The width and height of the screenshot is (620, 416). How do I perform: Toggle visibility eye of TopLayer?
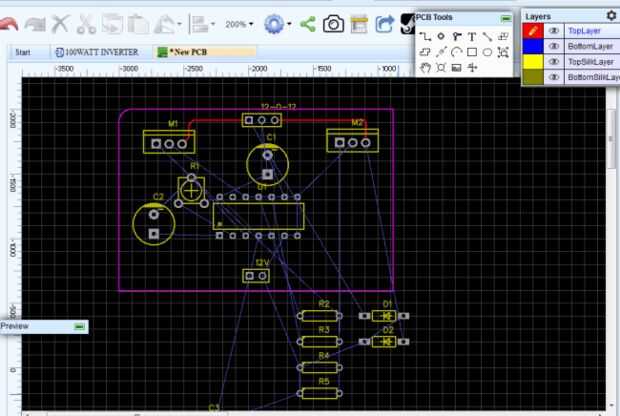pyautogui.click(x=554, y=30)
